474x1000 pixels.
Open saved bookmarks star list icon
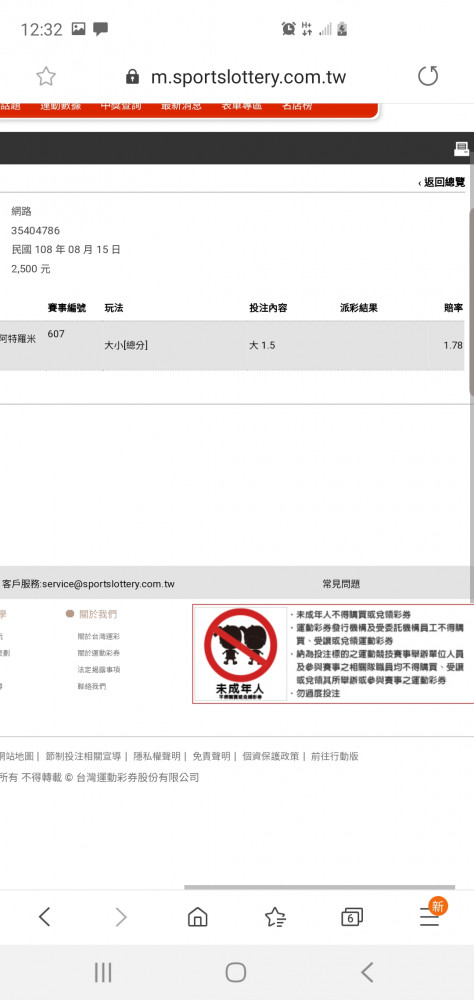[275, 917]
